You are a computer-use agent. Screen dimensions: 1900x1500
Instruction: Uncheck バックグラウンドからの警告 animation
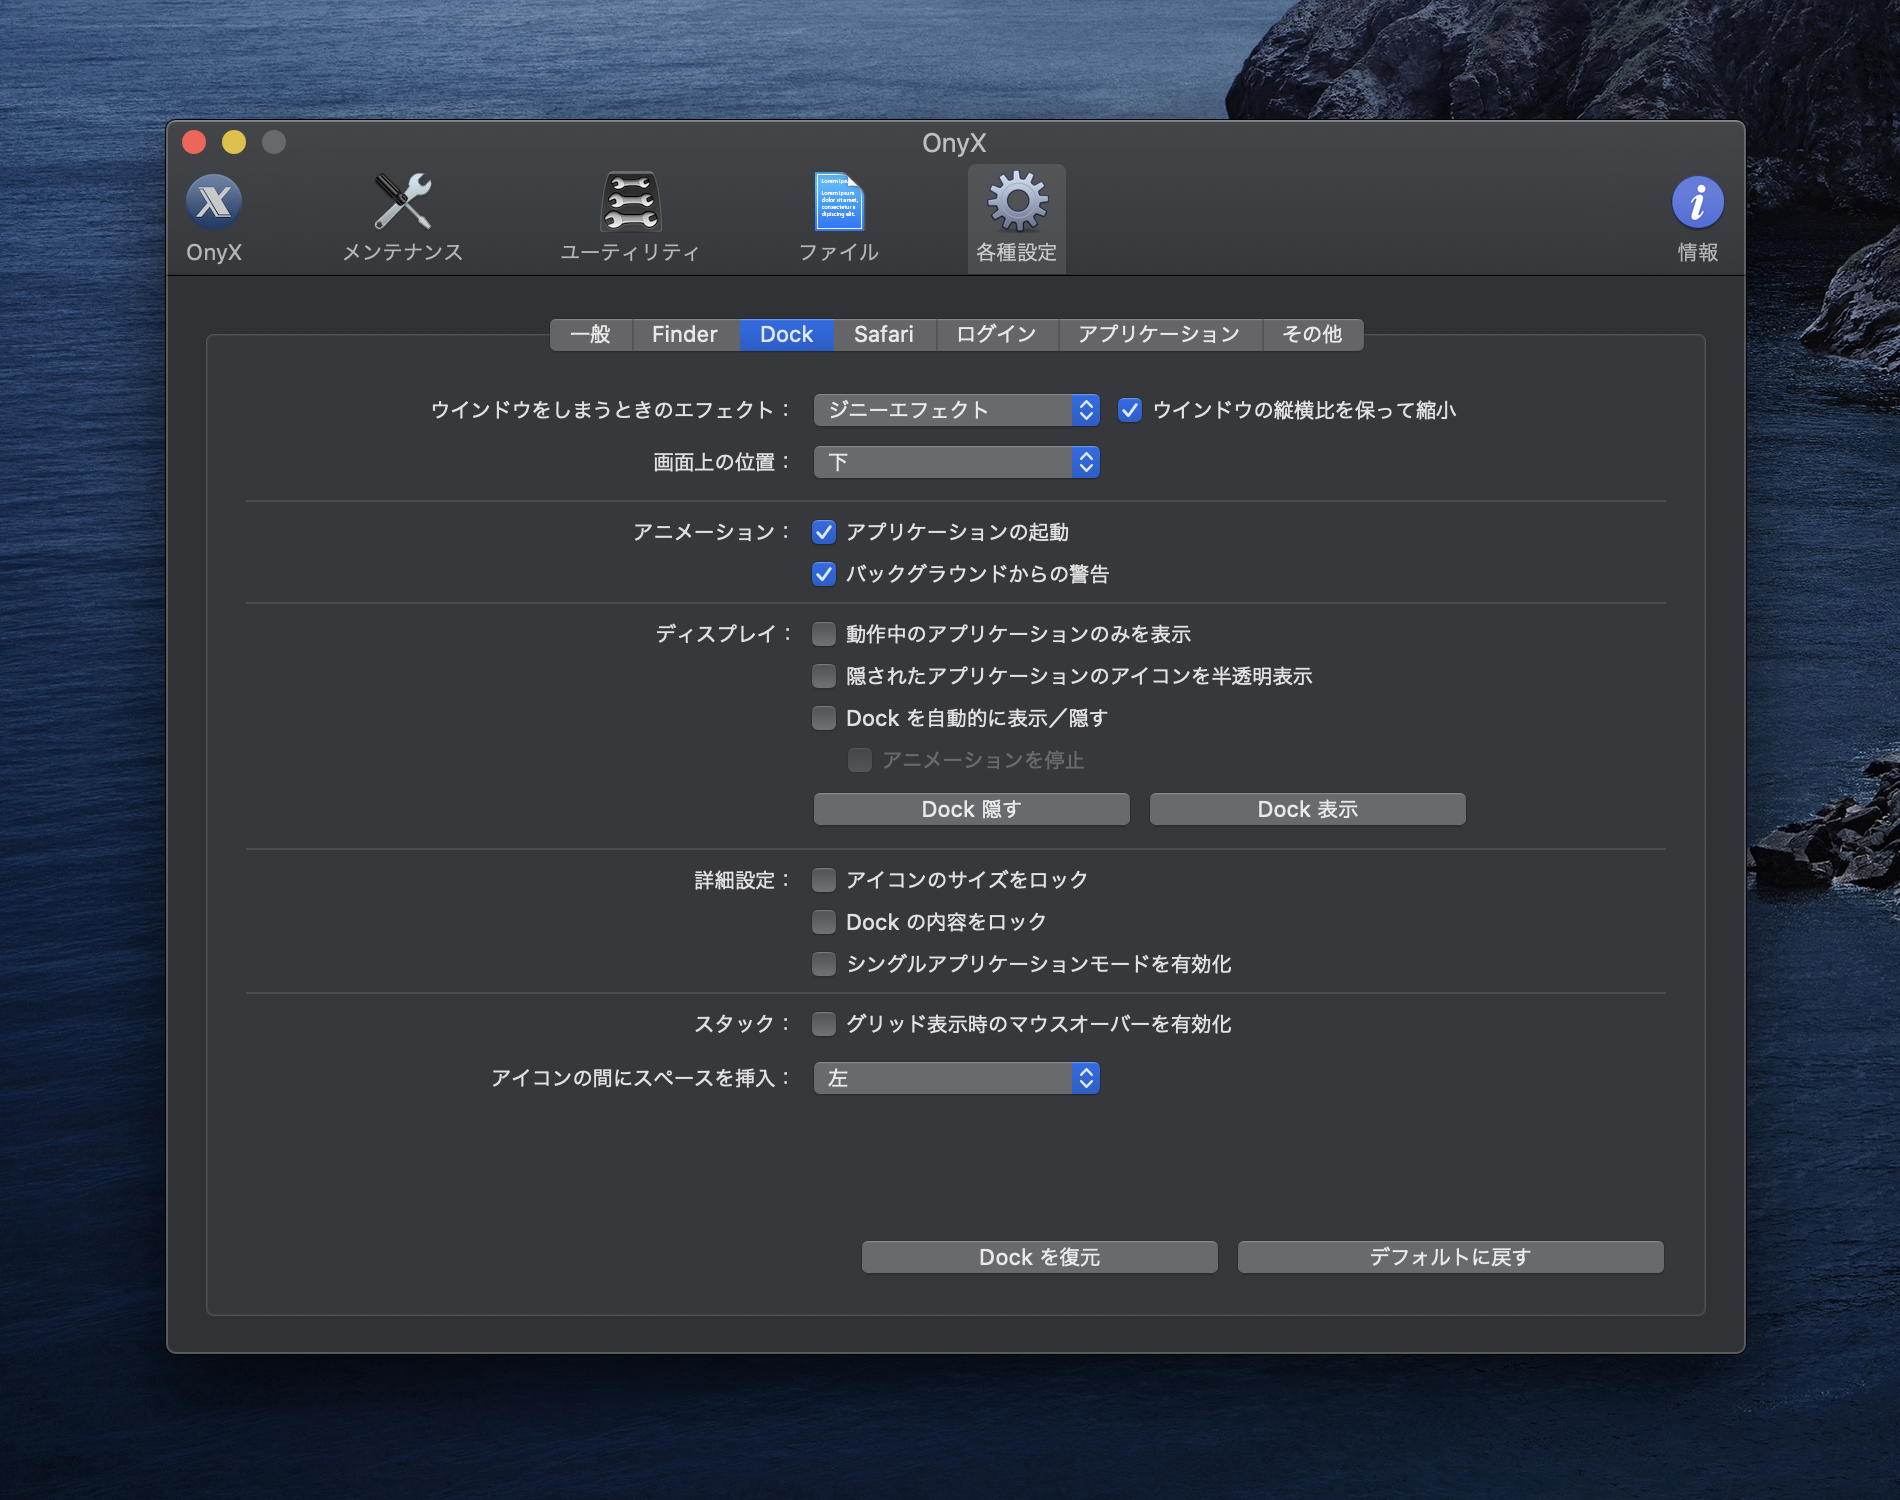[x=824, y=574]
